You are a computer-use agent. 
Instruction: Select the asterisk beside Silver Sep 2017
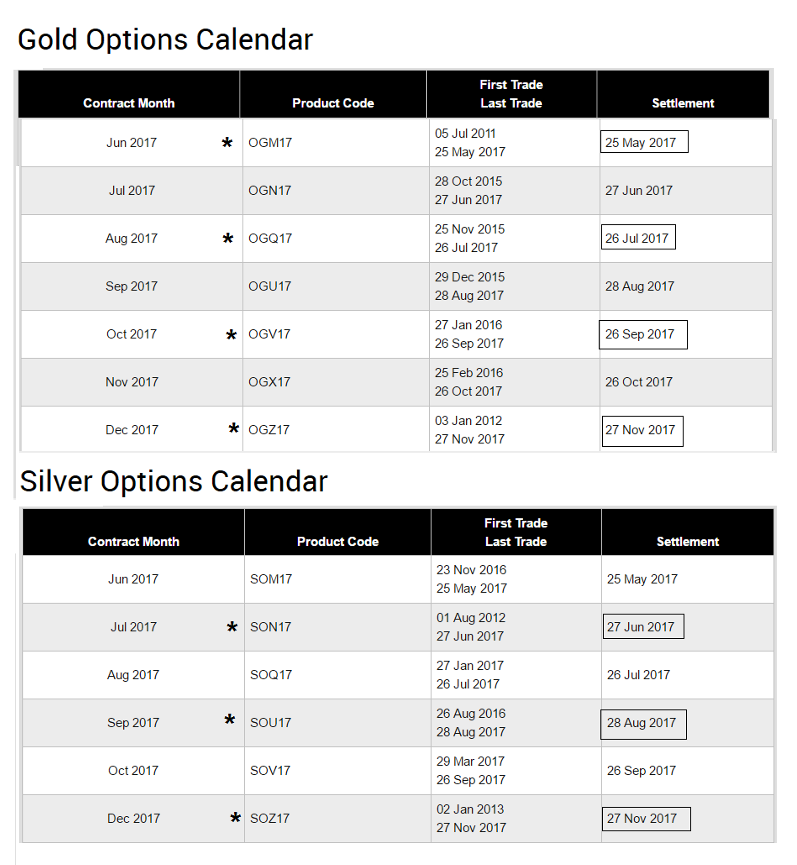pyautogui.click(x=230, y=721)
